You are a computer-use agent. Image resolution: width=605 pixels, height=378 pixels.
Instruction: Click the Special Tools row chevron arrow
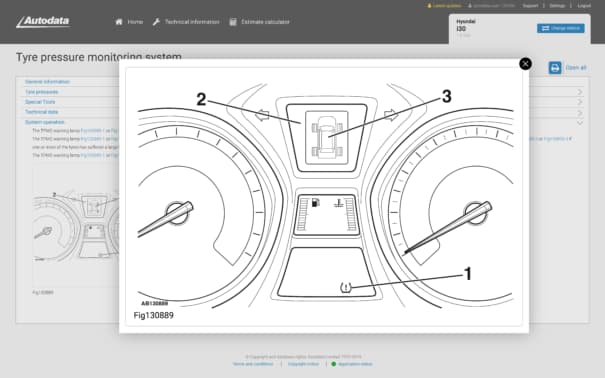pyautogui.click(x=580, y=102)
